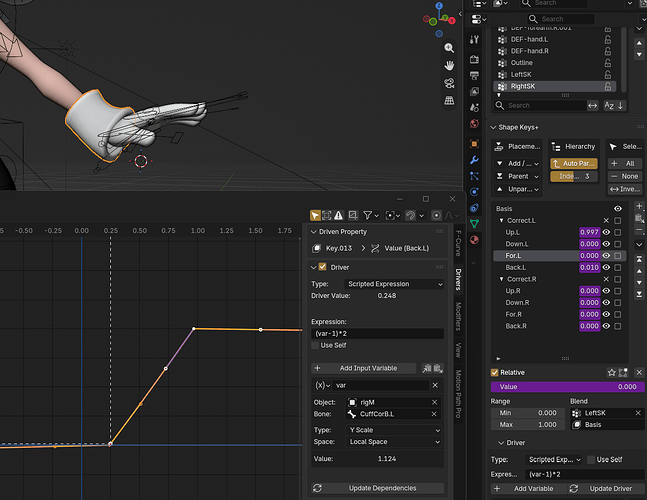
Task: Collapse the Shape Keys+ panel
Action: click(493, 127)
